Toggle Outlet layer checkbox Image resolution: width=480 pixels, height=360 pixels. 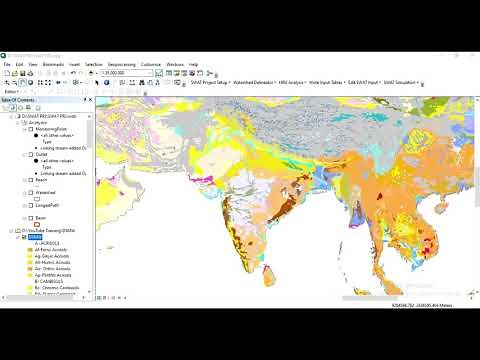(x=31, y=154)
